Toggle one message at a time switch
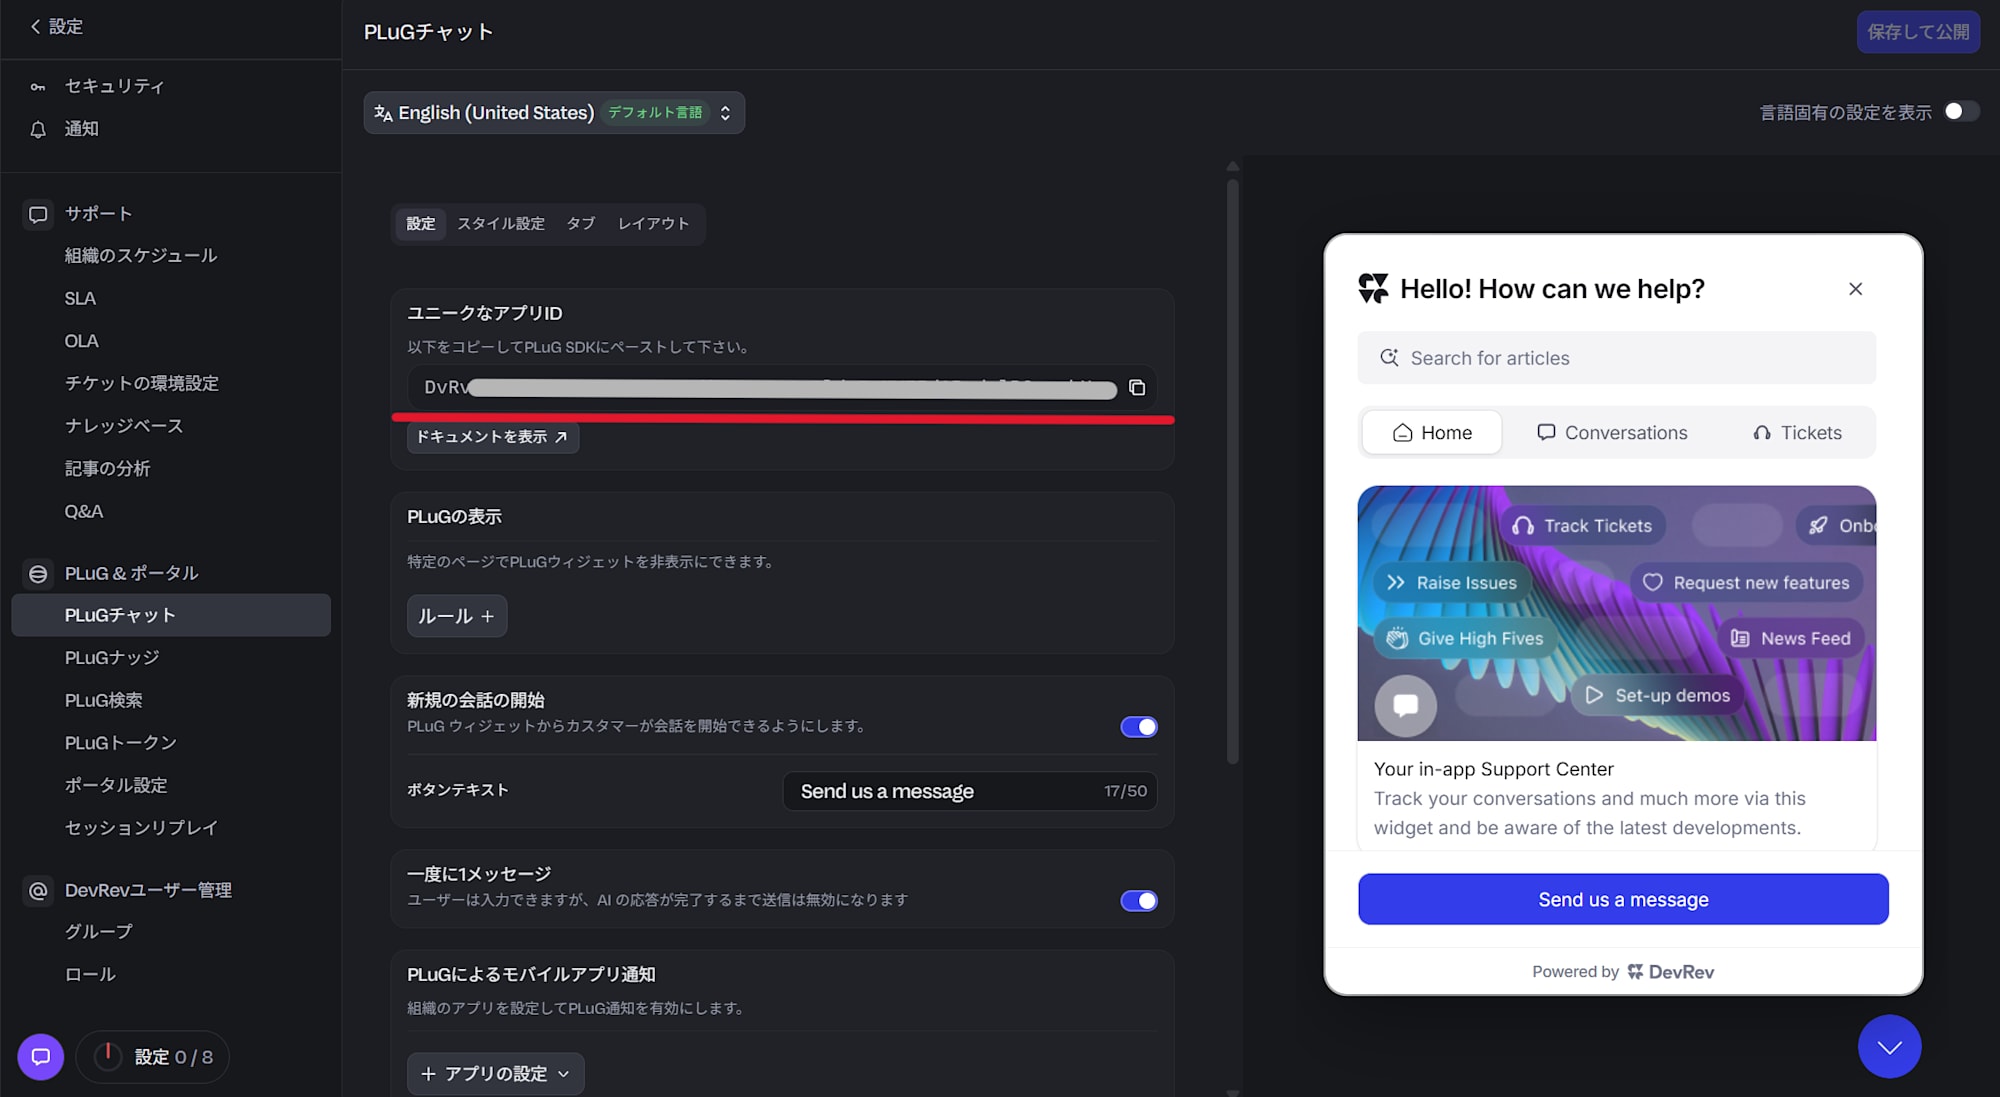This screenshot has width=2000, height=1097. (1139, 901)
